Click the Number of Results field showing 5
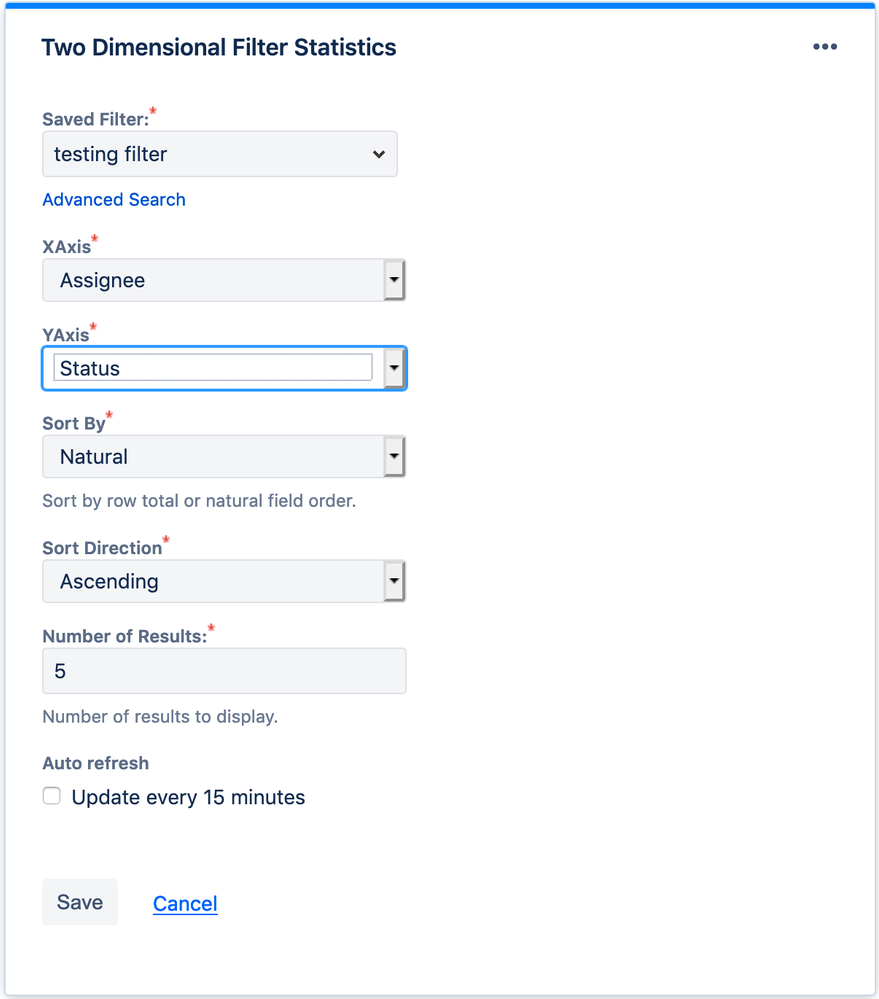The width and height of the screenshot is (879, 999). (x=223, y=671)
